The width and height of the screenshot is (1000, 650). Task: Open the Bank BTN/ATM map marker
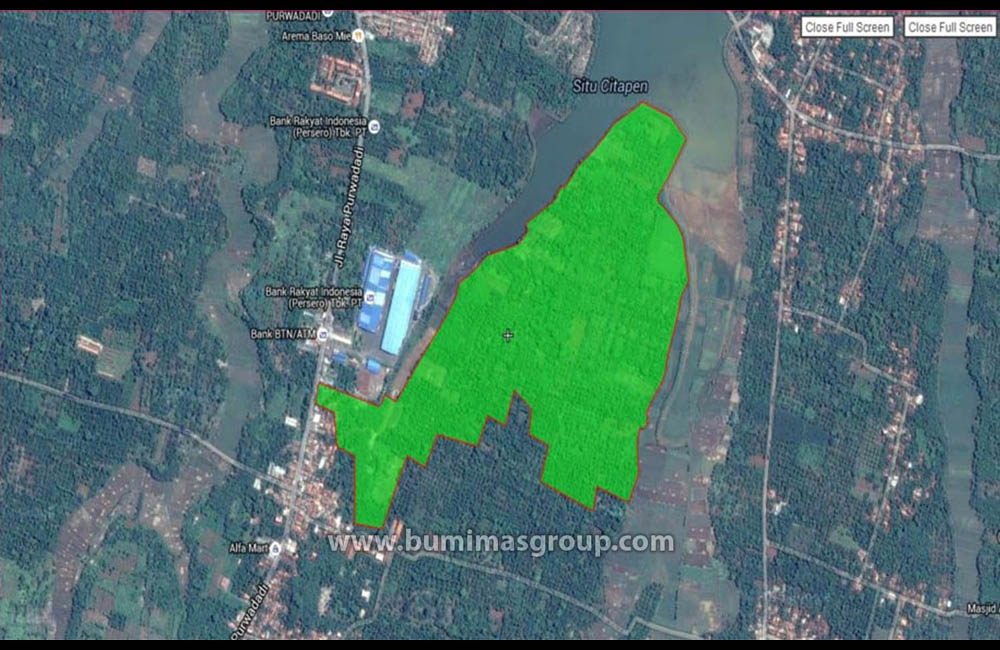click(x=322, y=333)
